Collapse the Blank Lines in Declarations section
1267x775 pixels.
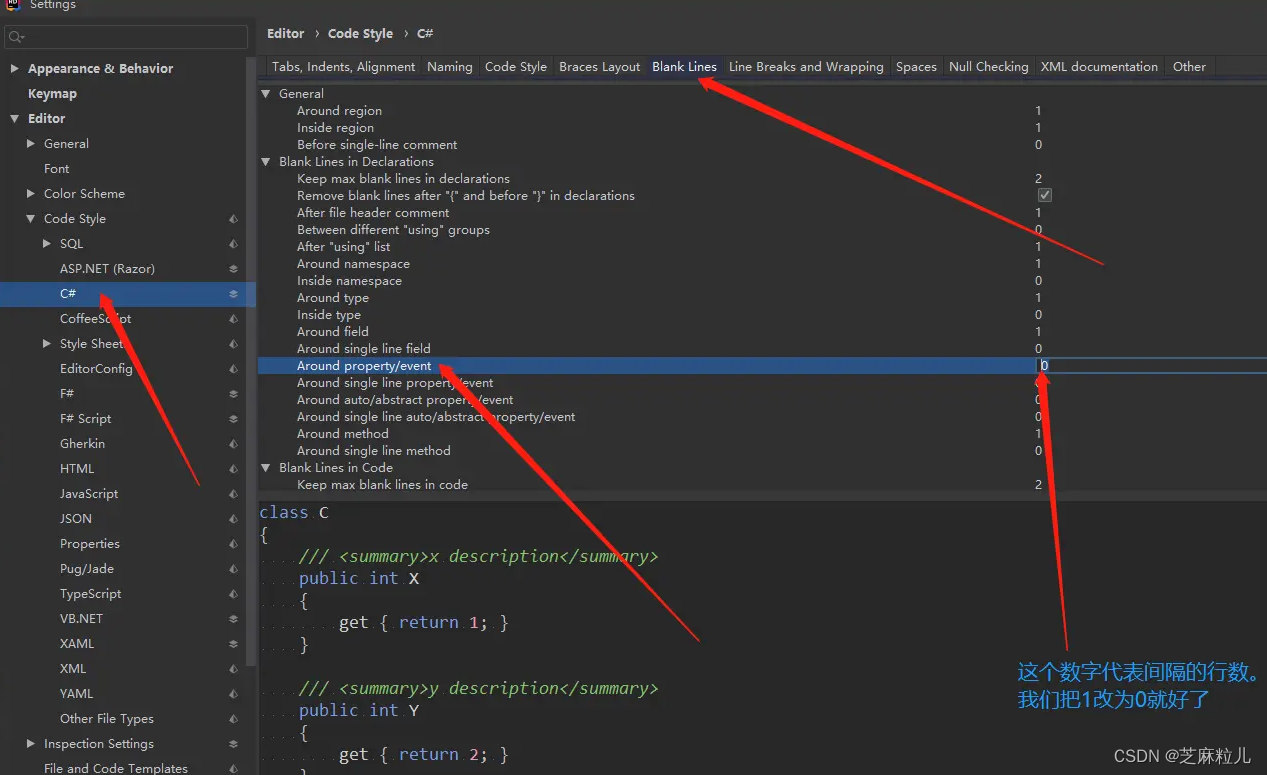(265, 161)
